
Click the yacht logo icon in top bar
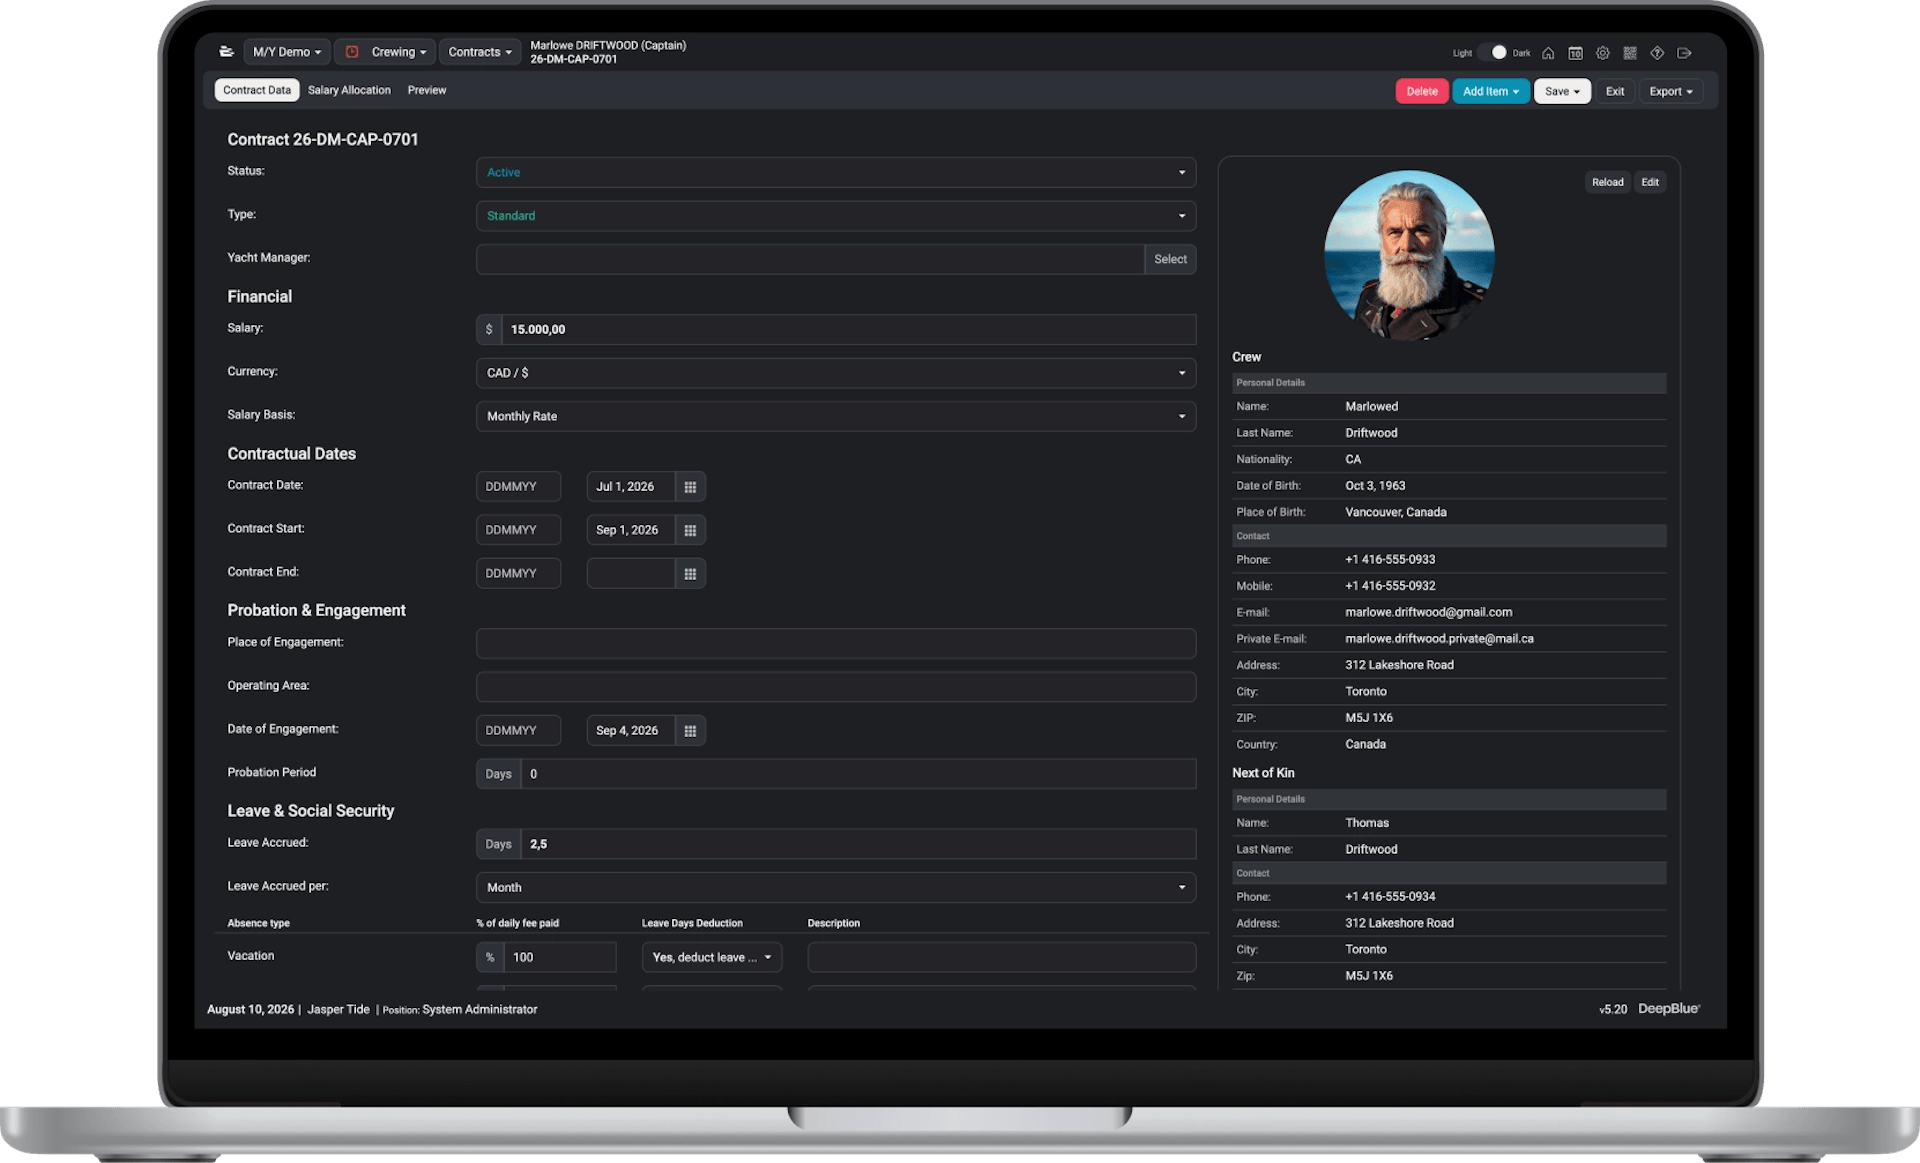(x=227, y=52)
